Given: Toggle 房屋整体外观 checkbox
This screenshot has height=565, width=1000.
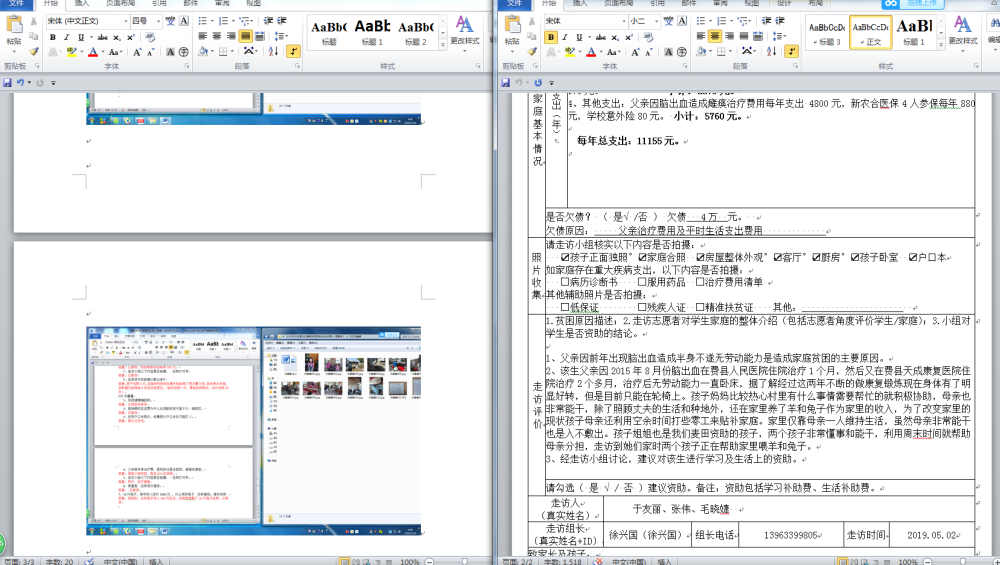Looking at the screenshot, I should (700, 258).
